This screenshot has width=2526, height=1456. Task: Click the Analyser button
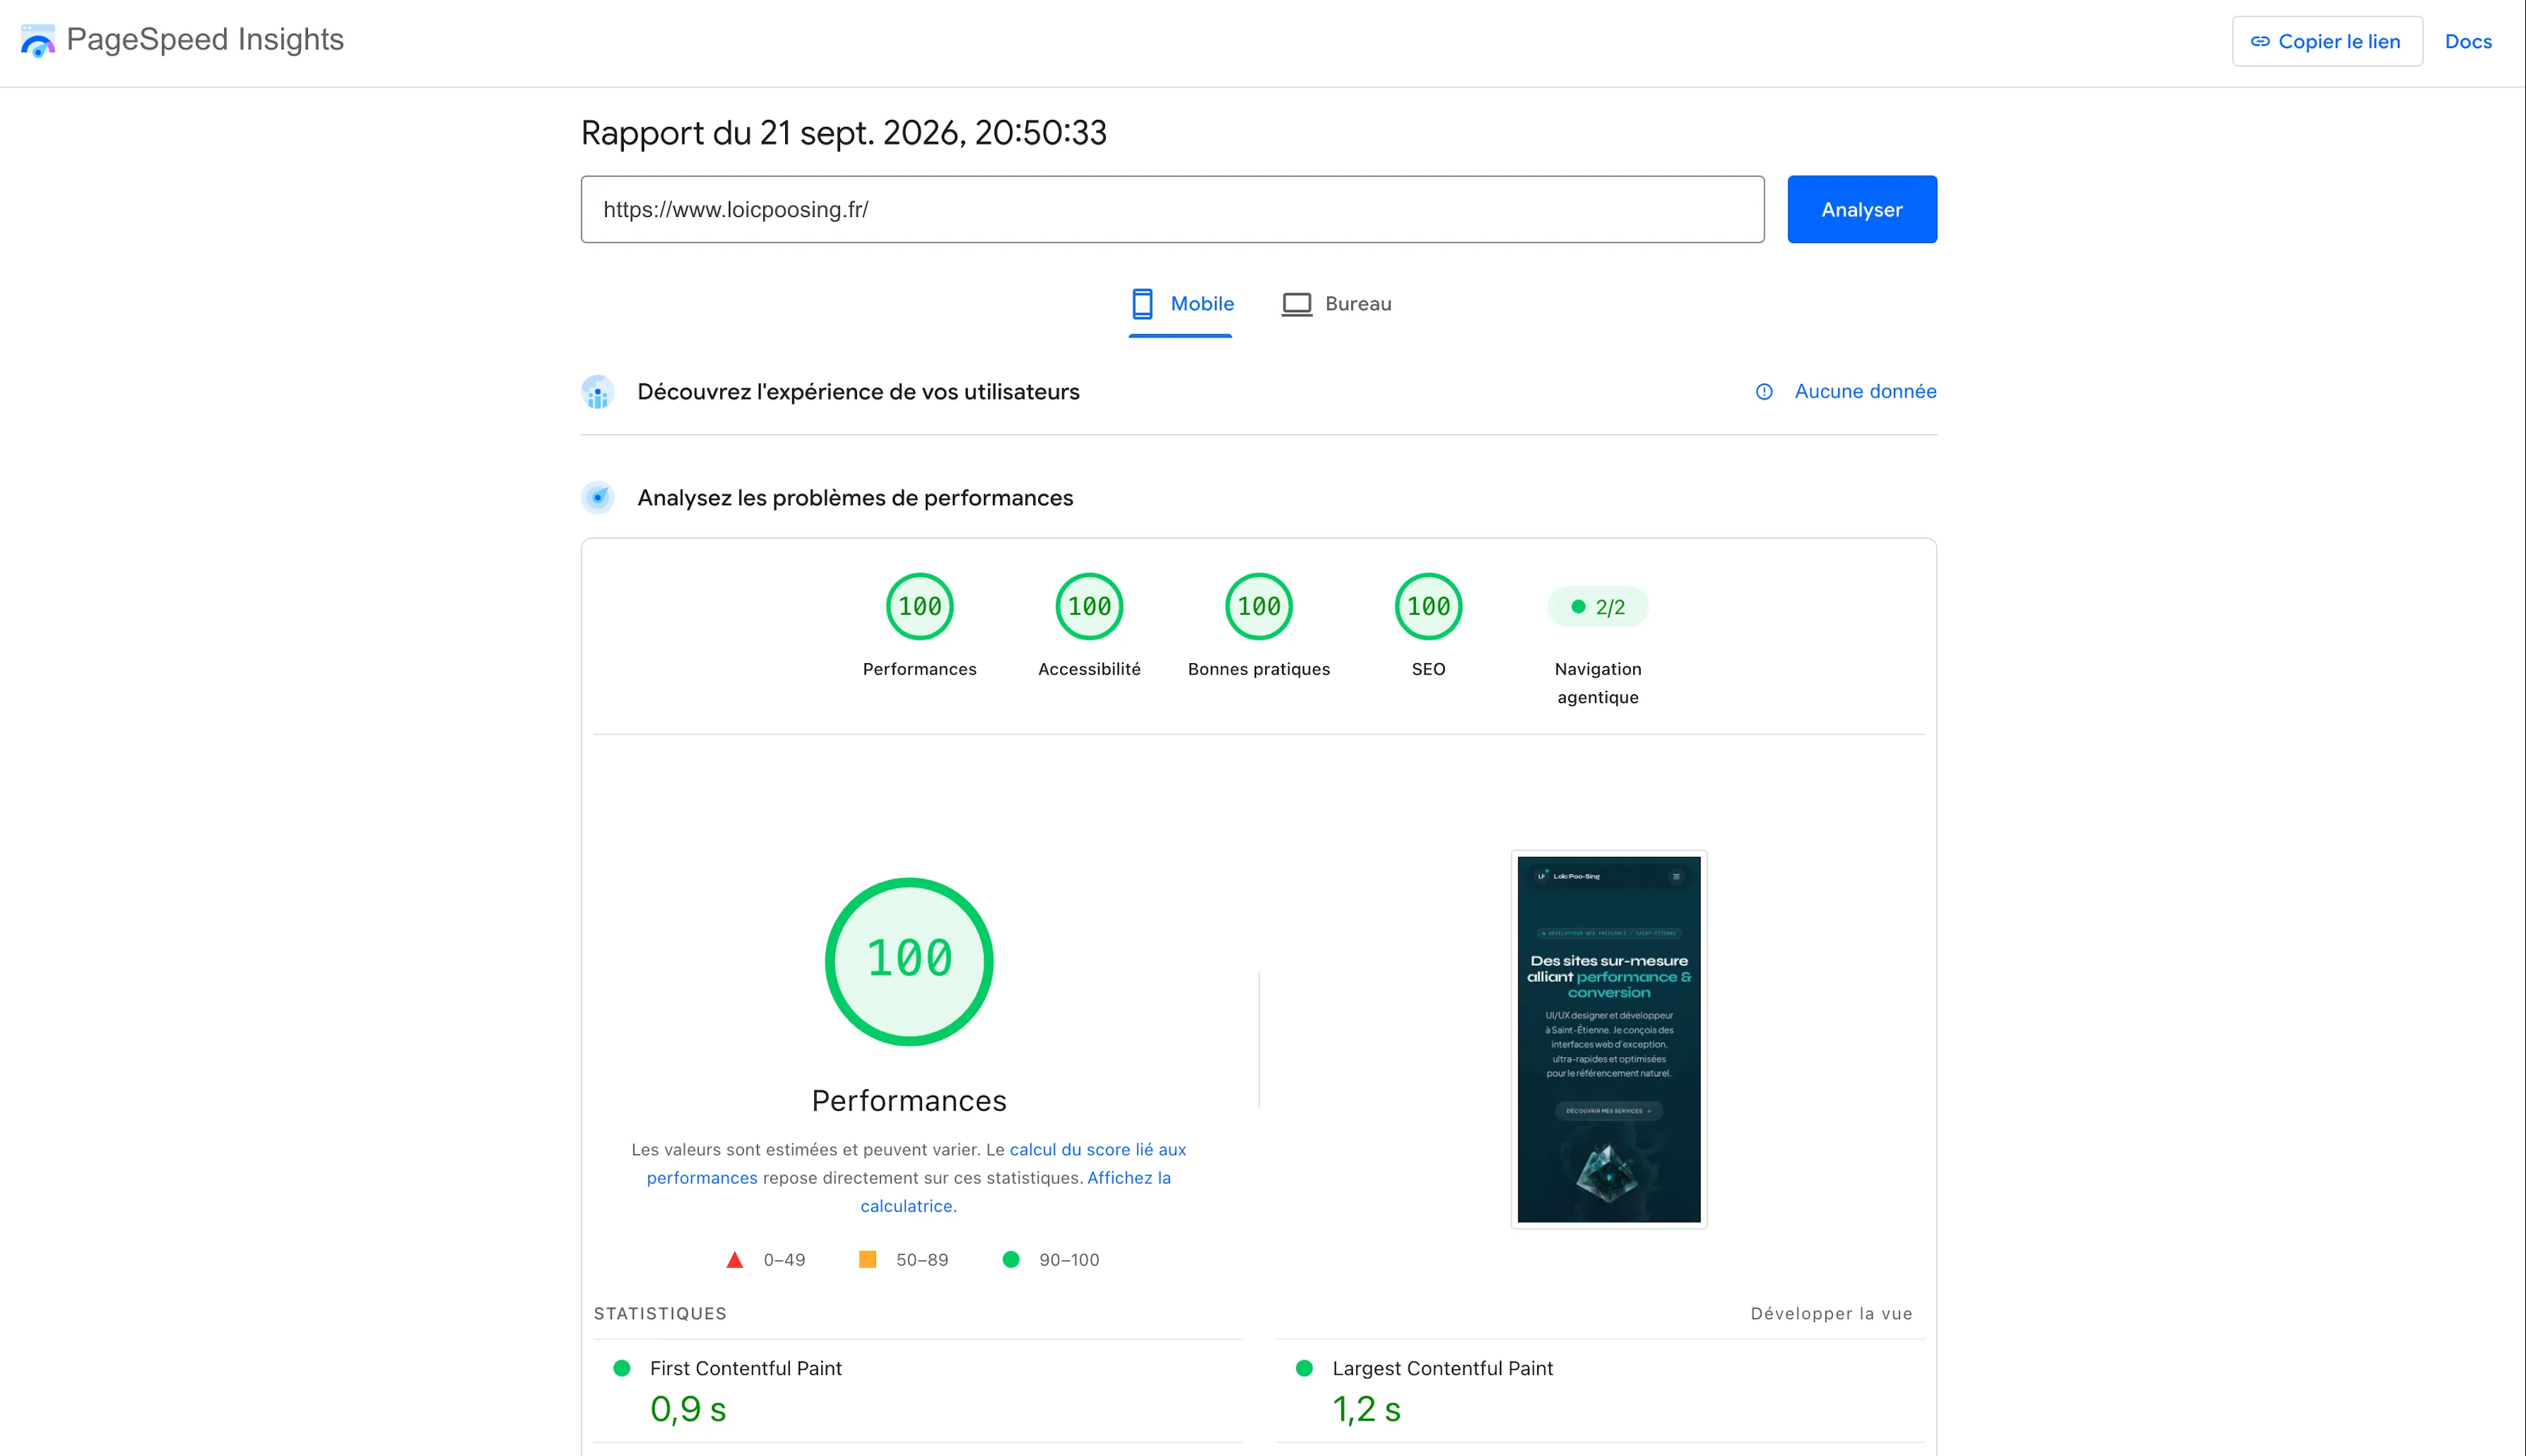(x=1862, y=209)
